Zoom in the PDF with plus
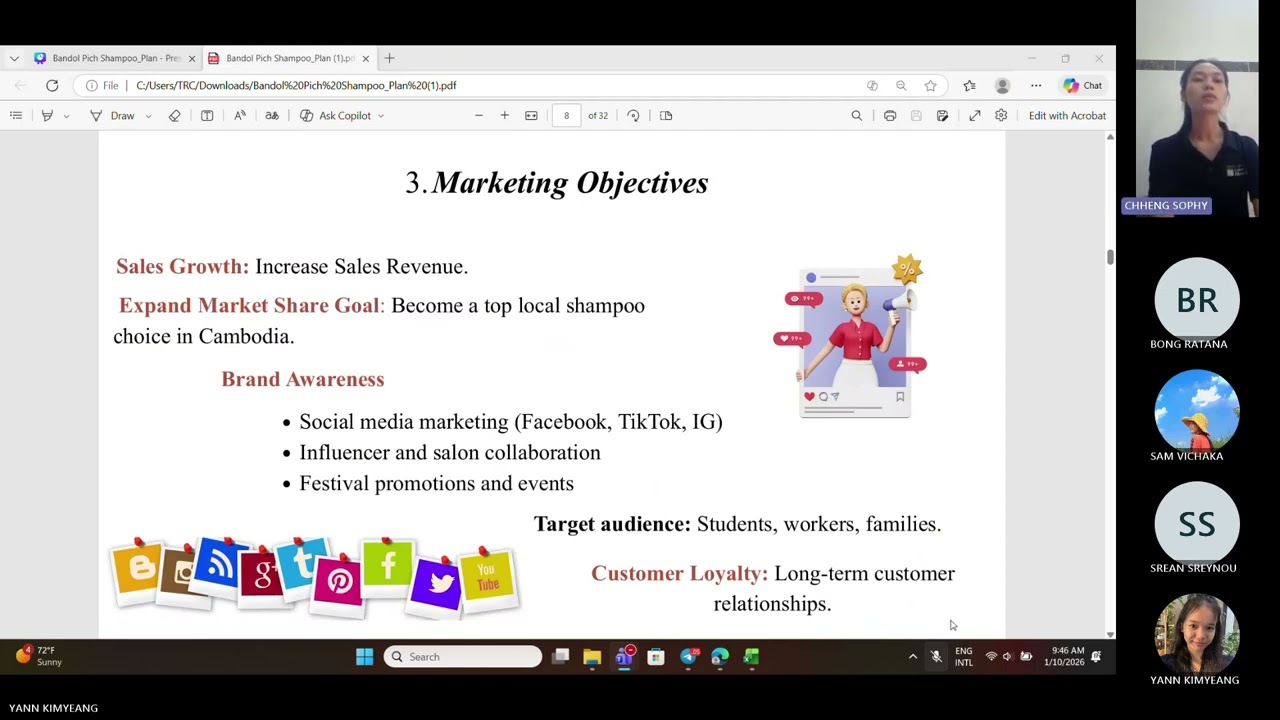The image size is (1280, 720). pos(505,116)
